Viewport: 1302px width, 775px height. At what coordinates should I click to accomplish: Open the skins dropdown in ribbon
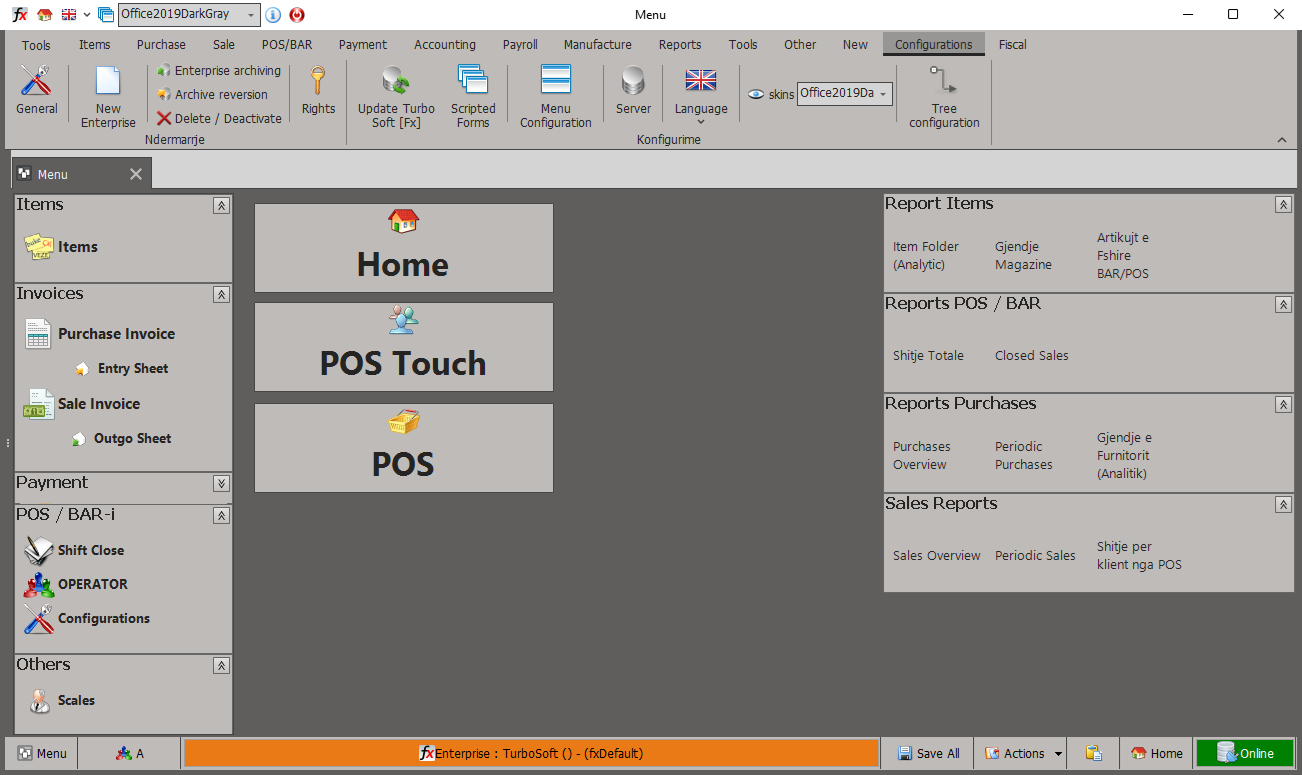(883, 94)
